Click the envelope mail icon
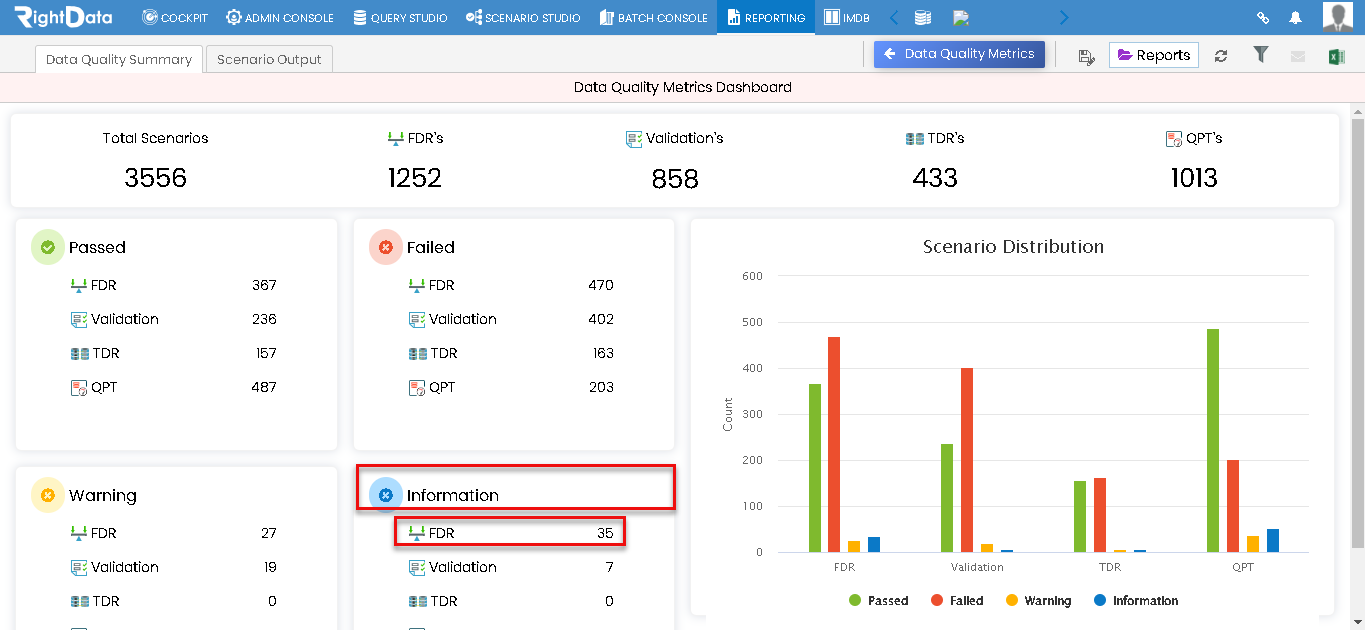Screen dimensions: 1365x630 pyautogui.click(x=1298, y=56)
